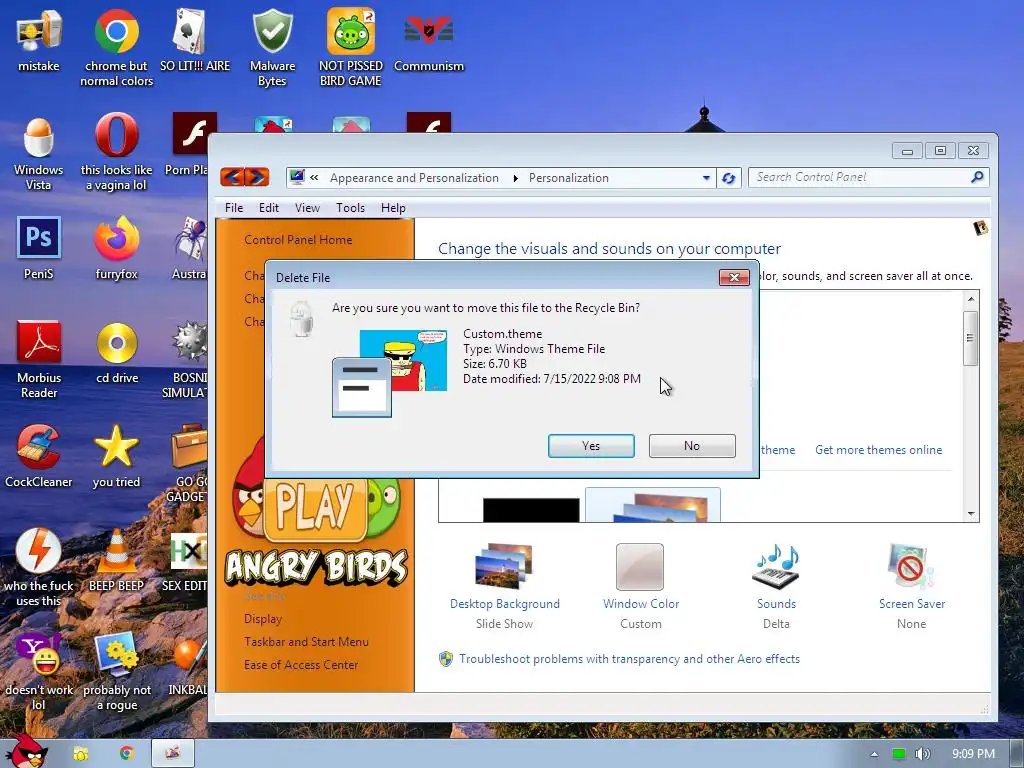Open 'chrome but normal colors' desktop icon
Viewport: 1024px width, 768px height.
(x=116, y=47)
